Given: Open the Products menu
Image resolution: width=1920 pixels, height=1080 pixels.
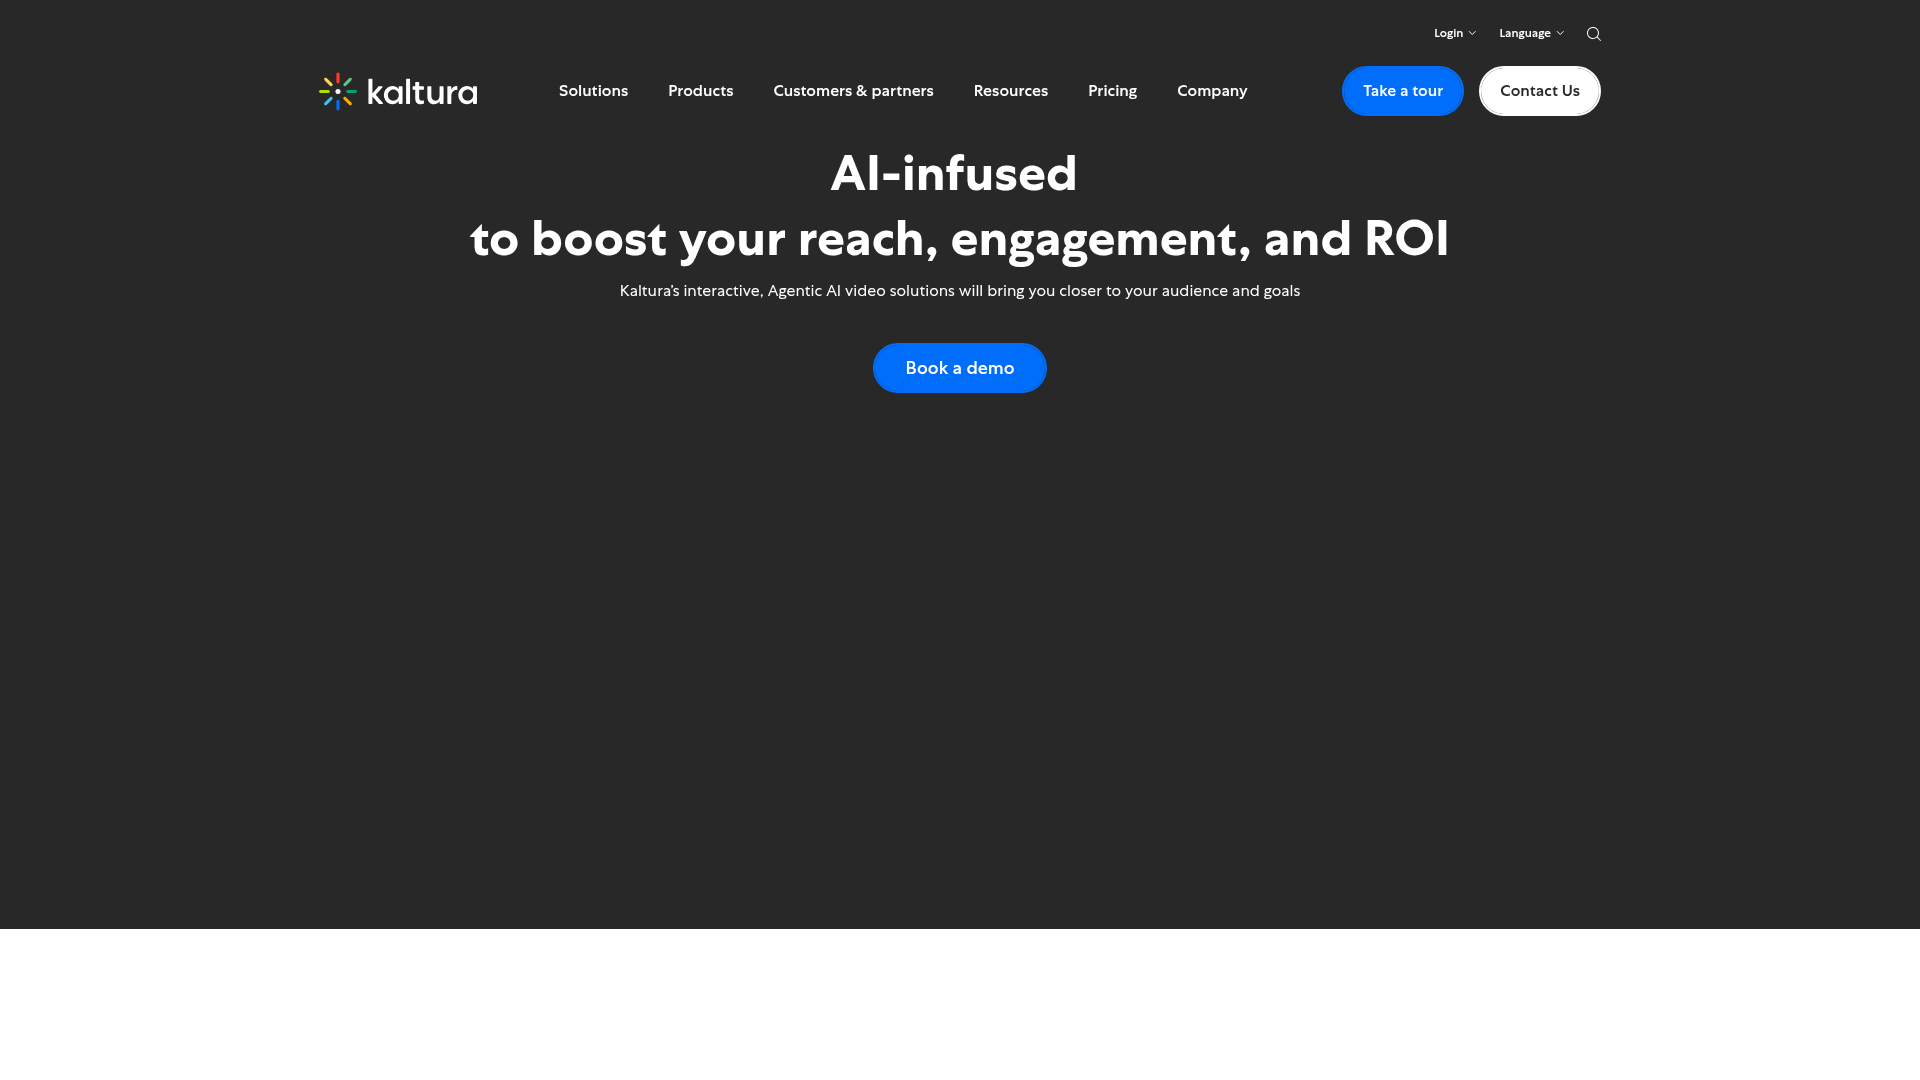Looking at the screenshot, I should click(x=700, y=91).
